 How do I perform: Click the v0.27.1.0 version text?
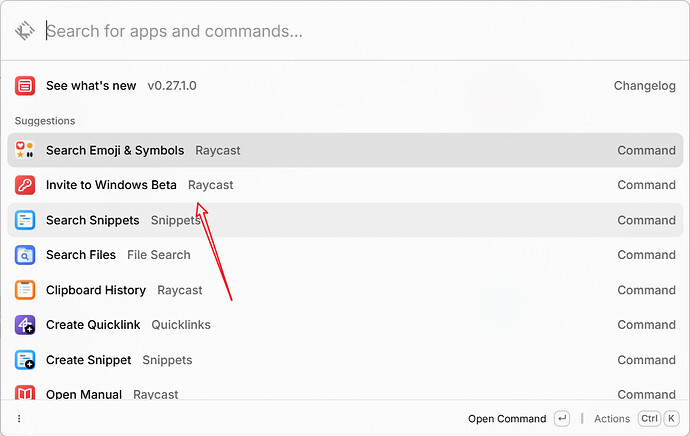pos(172,85)
